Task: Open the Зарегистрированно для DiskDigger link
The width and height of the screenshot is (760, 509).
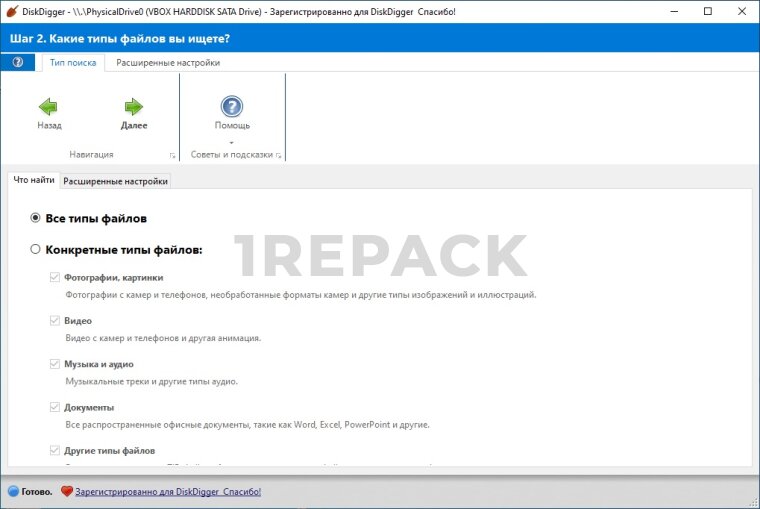Action: (167, 492)
